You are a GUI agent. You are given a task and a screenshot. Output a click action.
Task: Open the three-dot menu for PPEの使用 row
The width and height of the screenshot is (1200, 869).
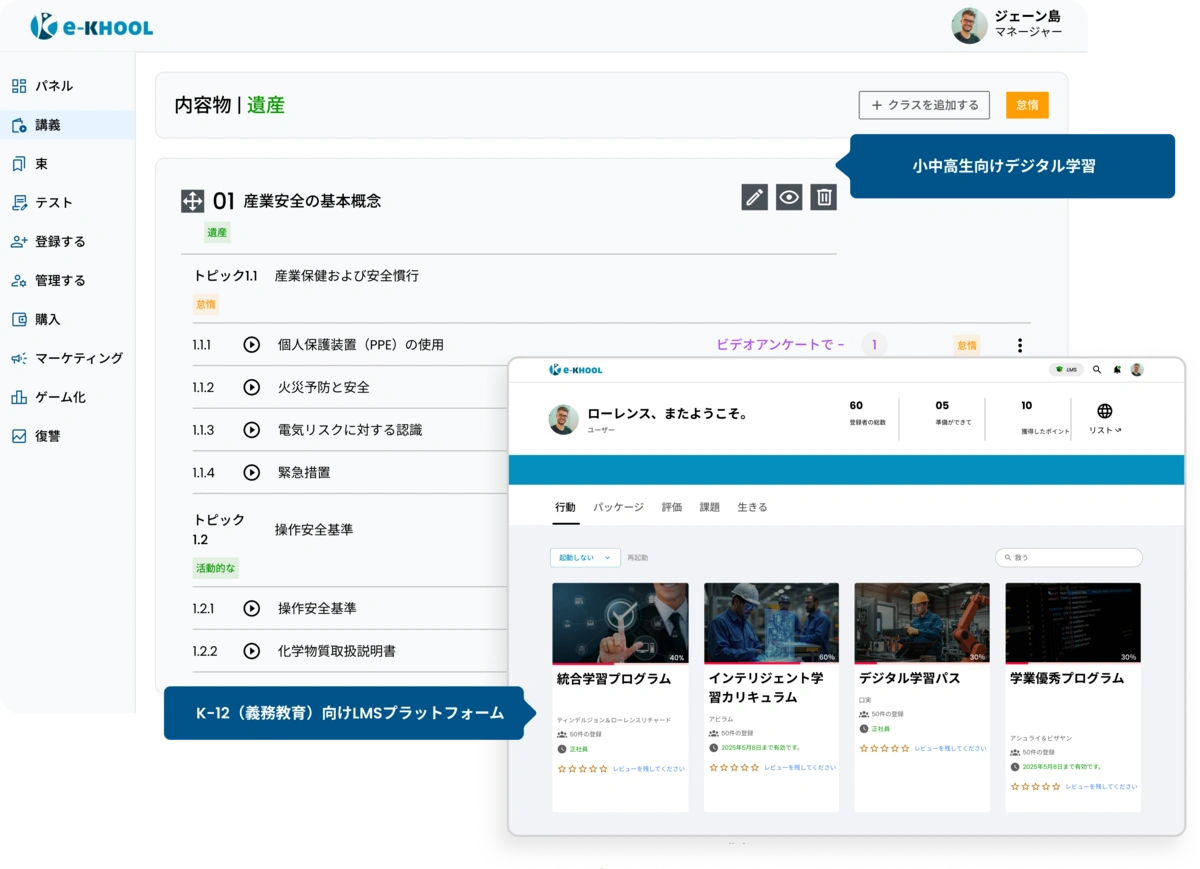[x=1019, y=344]
